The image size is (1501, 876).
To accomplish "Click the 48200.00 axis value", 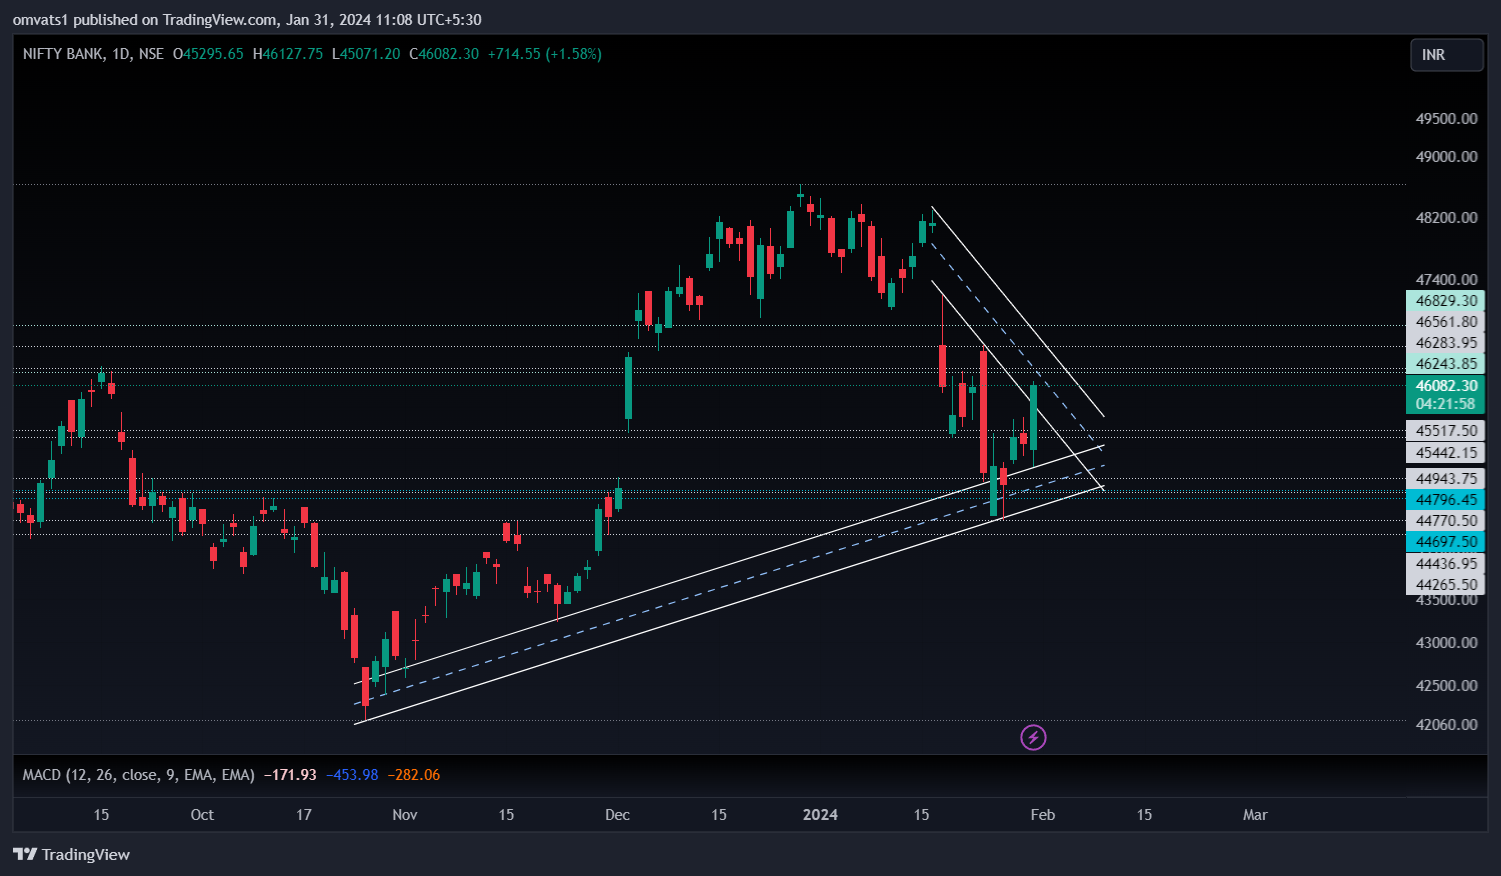I will point(1446,218).
